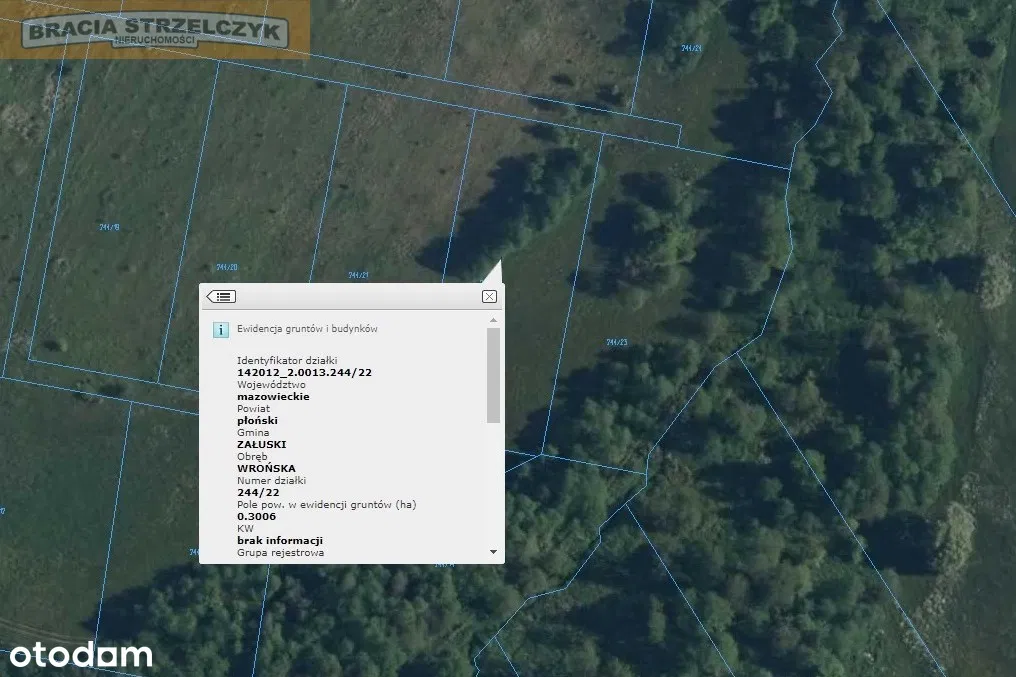1016x677 pixels.
Task: Click the list/back icon in popup header
Action: point(220,296)
